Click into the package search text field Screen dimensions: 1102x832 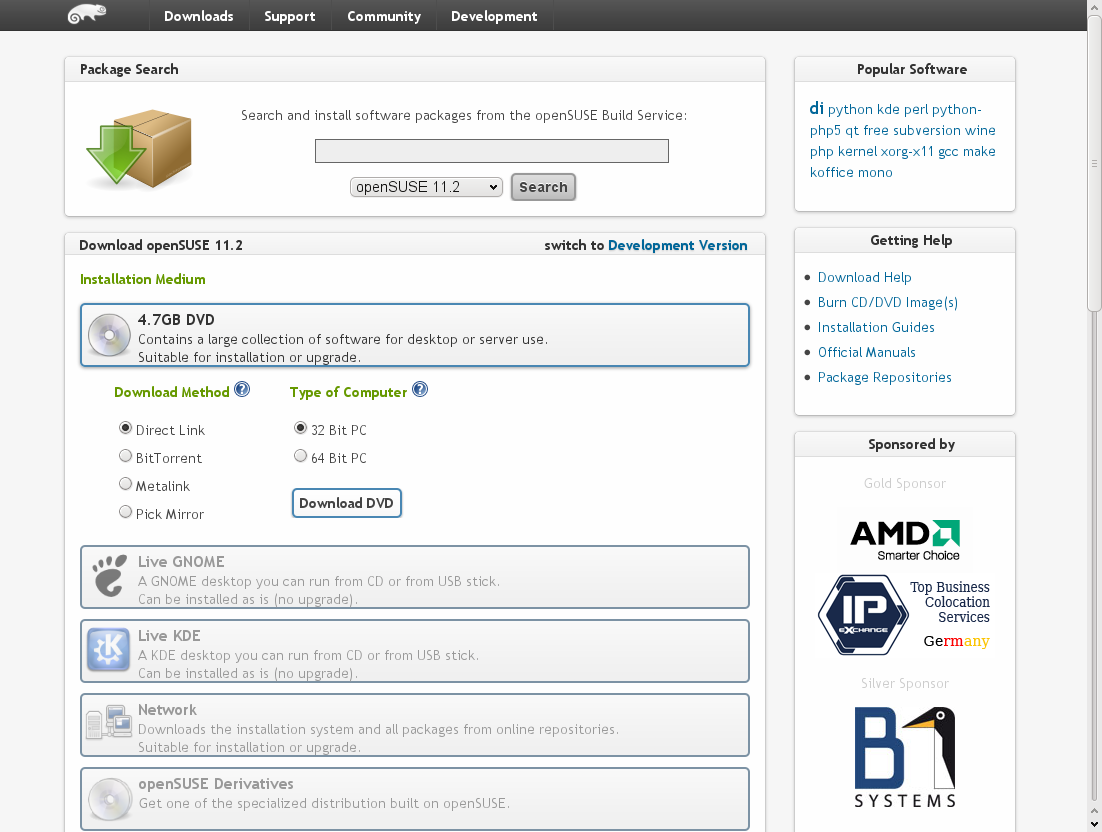(x=491, y=151)
